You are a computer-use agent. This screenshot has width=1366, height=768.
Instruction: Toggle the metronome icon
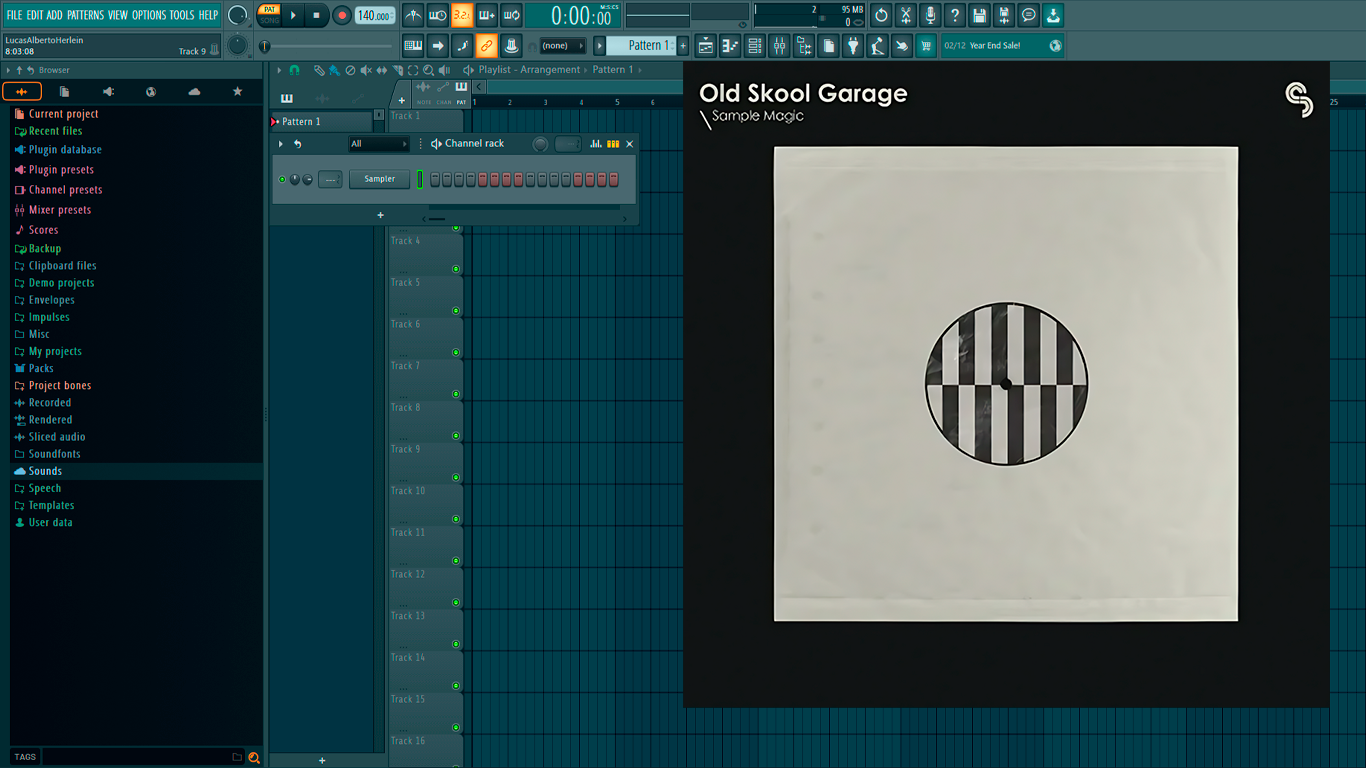coord(413,15)
